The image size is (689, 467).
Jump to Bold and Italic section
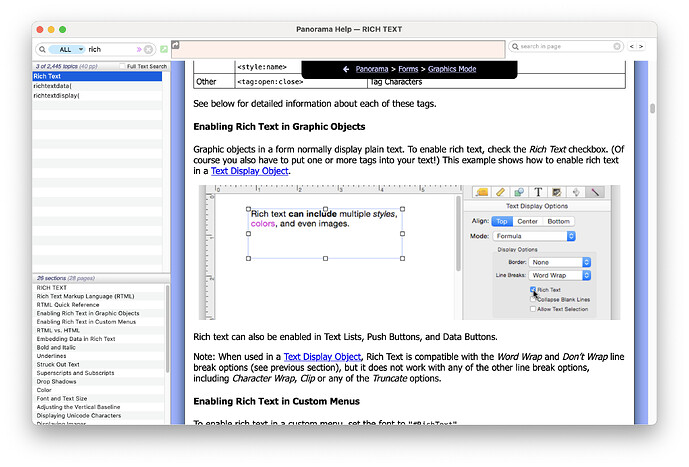click(56, 348)
